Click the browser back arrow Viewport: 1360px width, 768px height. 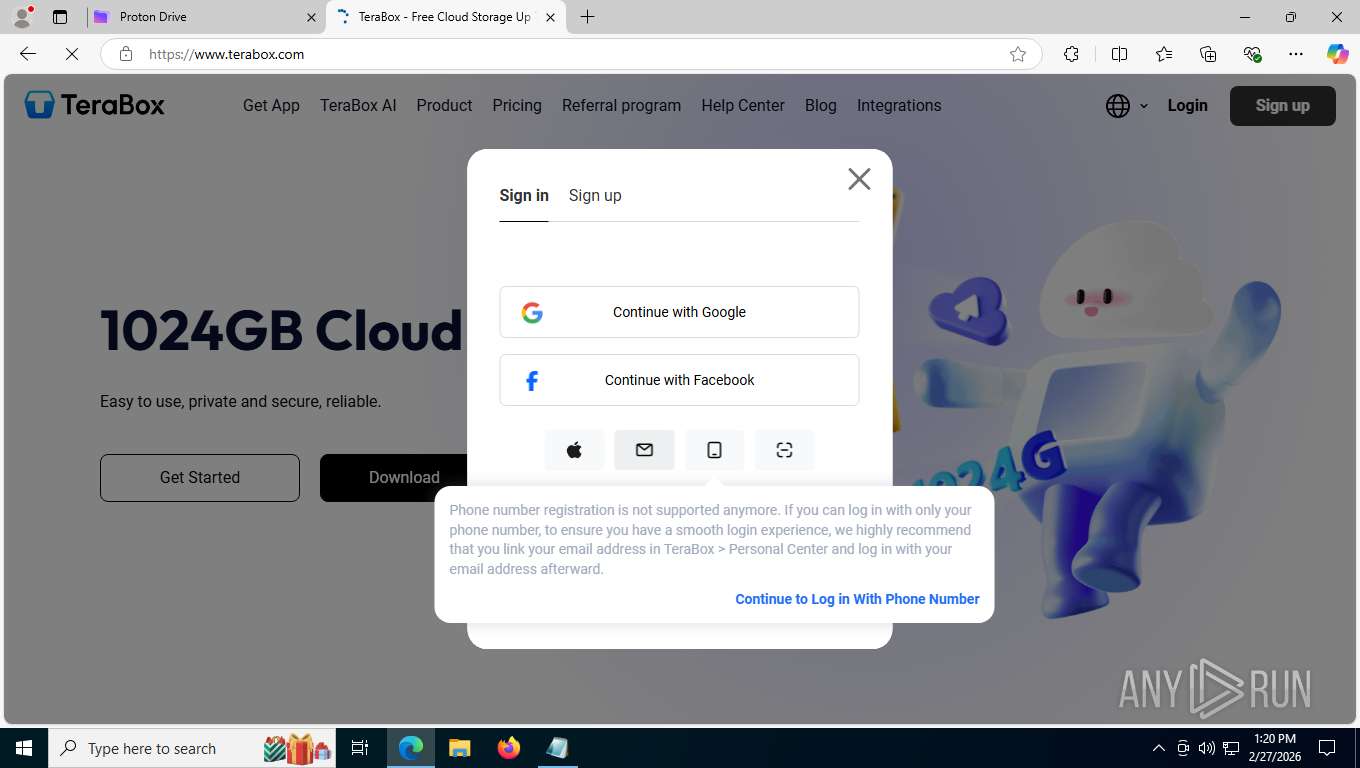28,54
